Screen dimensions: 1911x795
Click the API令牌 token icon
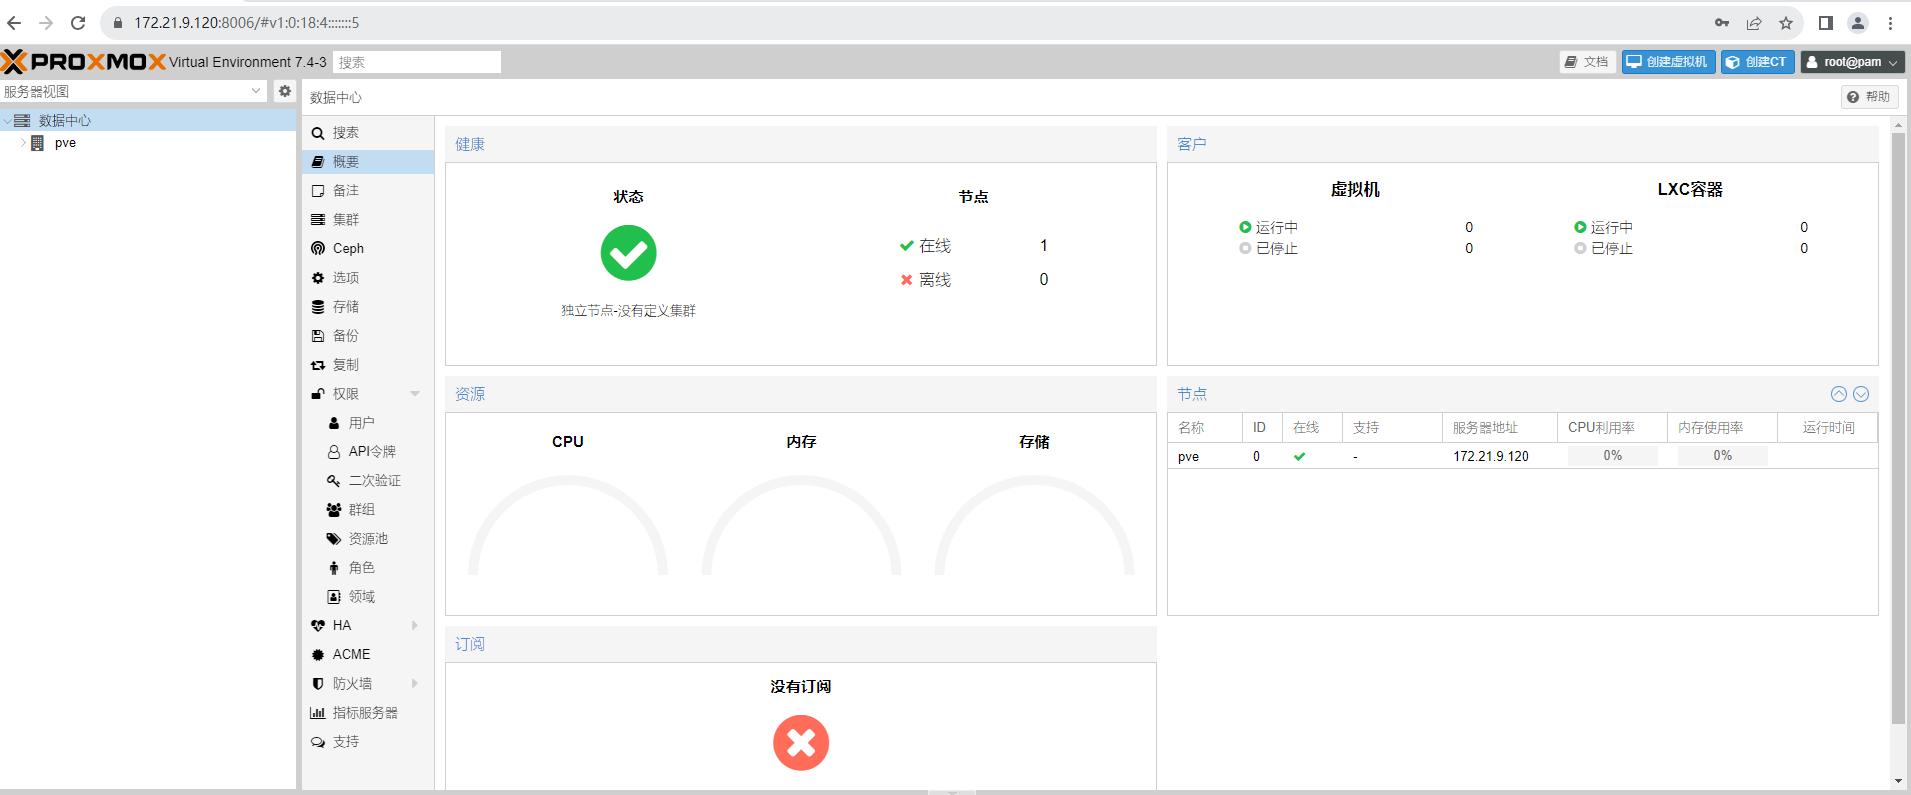click(334, 452)
